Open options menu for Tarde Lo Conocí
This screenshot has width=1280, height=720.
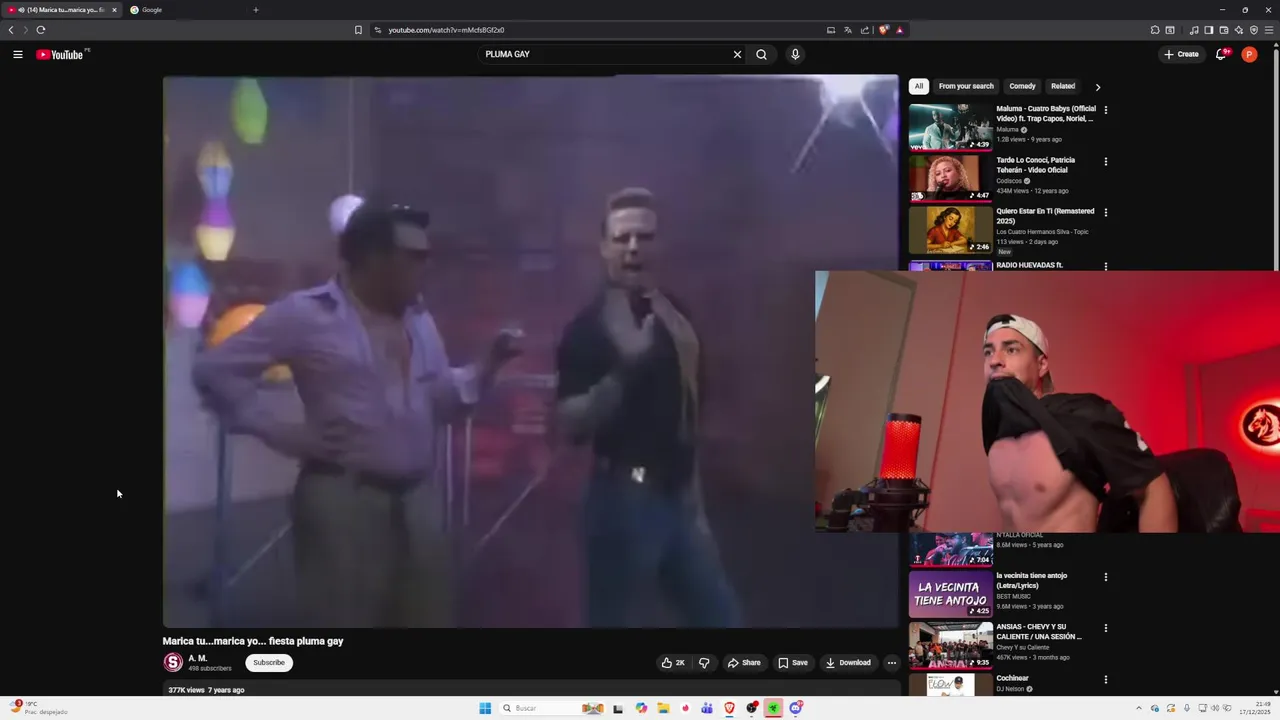[1105, 161]
